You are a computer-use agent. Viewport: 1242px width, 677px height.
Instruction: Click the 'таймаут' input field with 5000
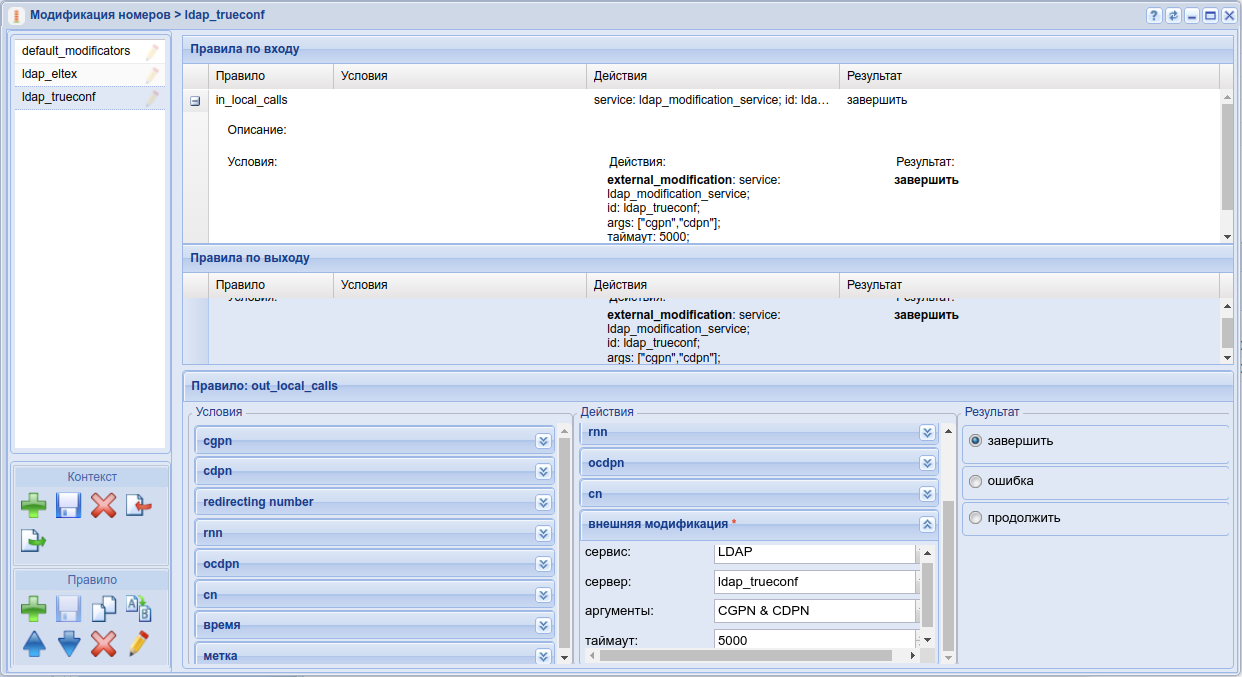[x=814, y=640]
